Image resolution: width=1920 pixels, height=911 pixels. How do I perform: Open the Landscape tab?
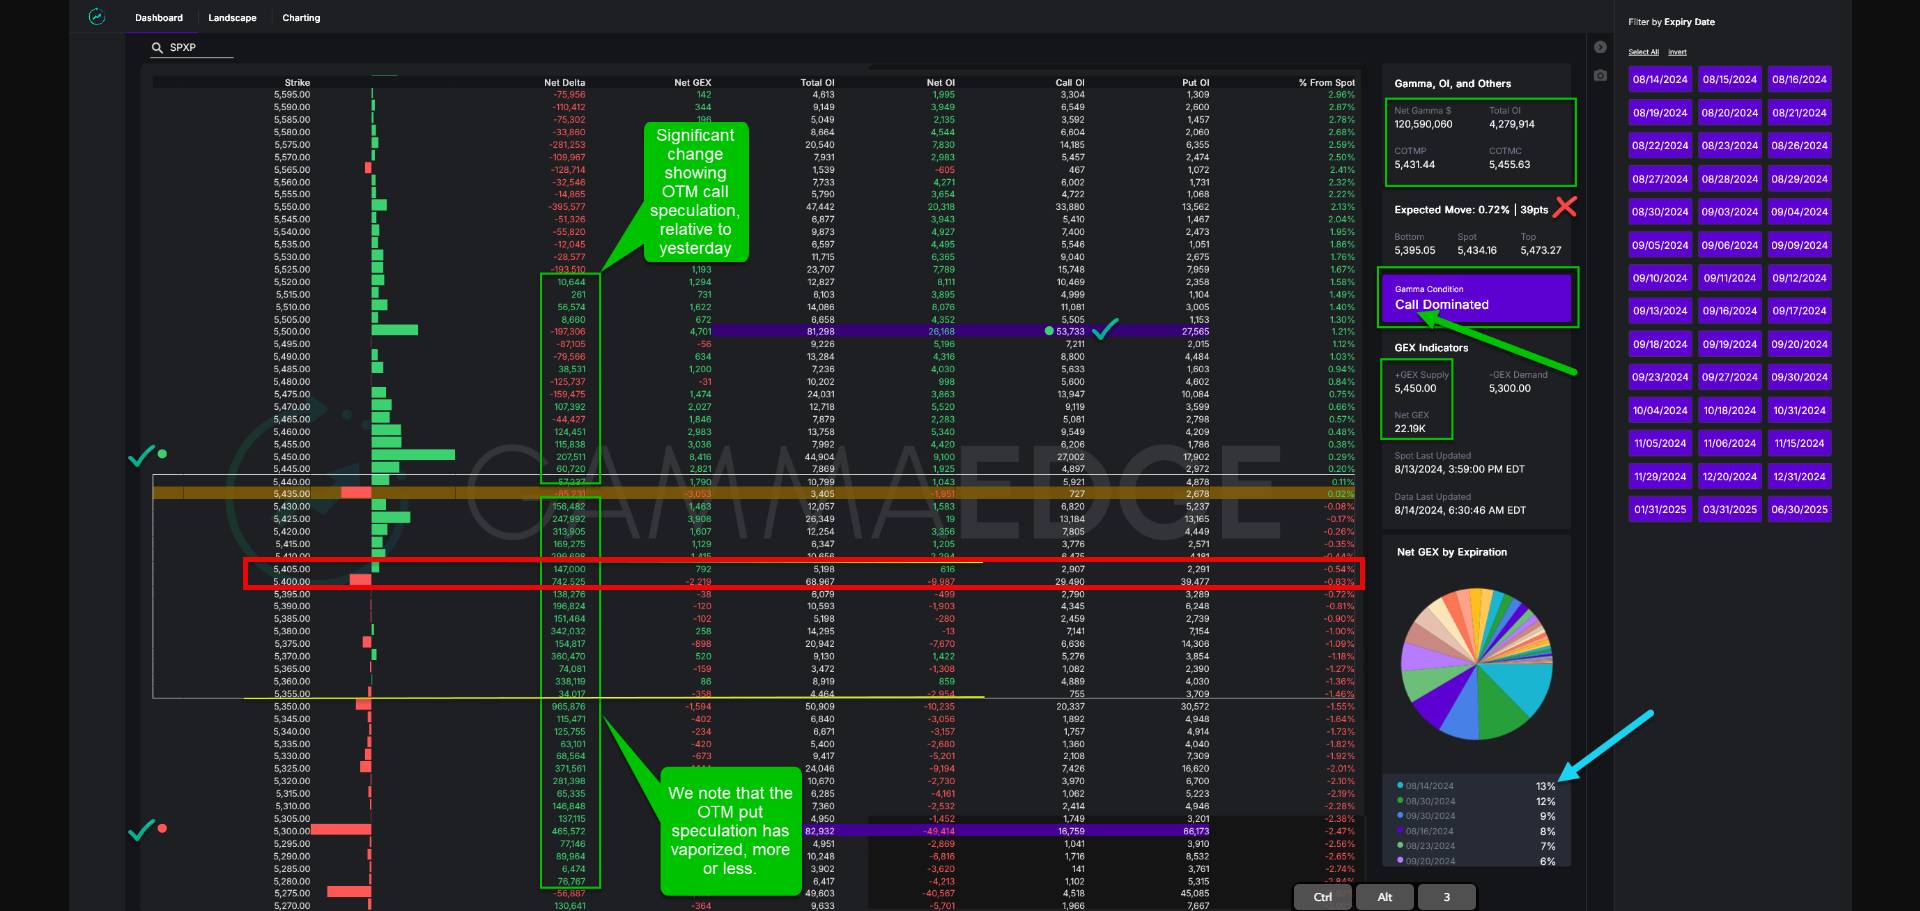(232, 18)
